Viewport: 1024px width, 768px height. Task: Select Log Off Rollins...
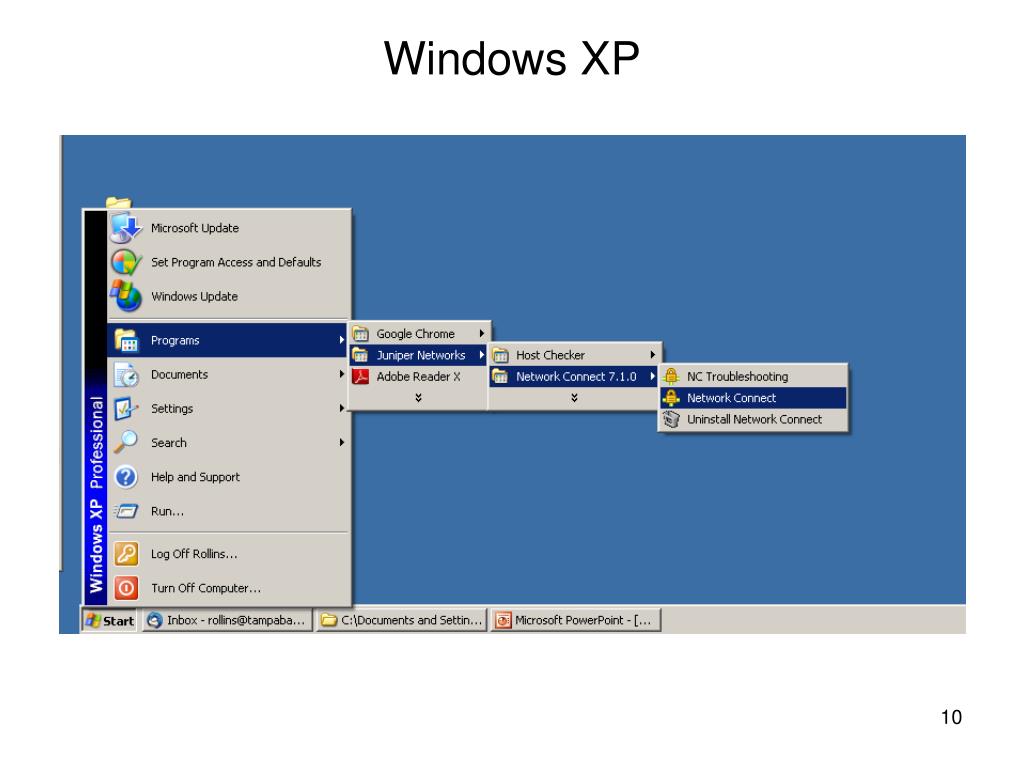pyautogui.click(x=229, y=554)
